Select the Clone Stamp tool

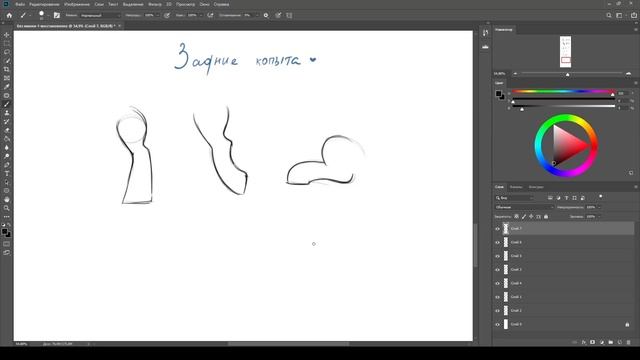coord(7,113)
